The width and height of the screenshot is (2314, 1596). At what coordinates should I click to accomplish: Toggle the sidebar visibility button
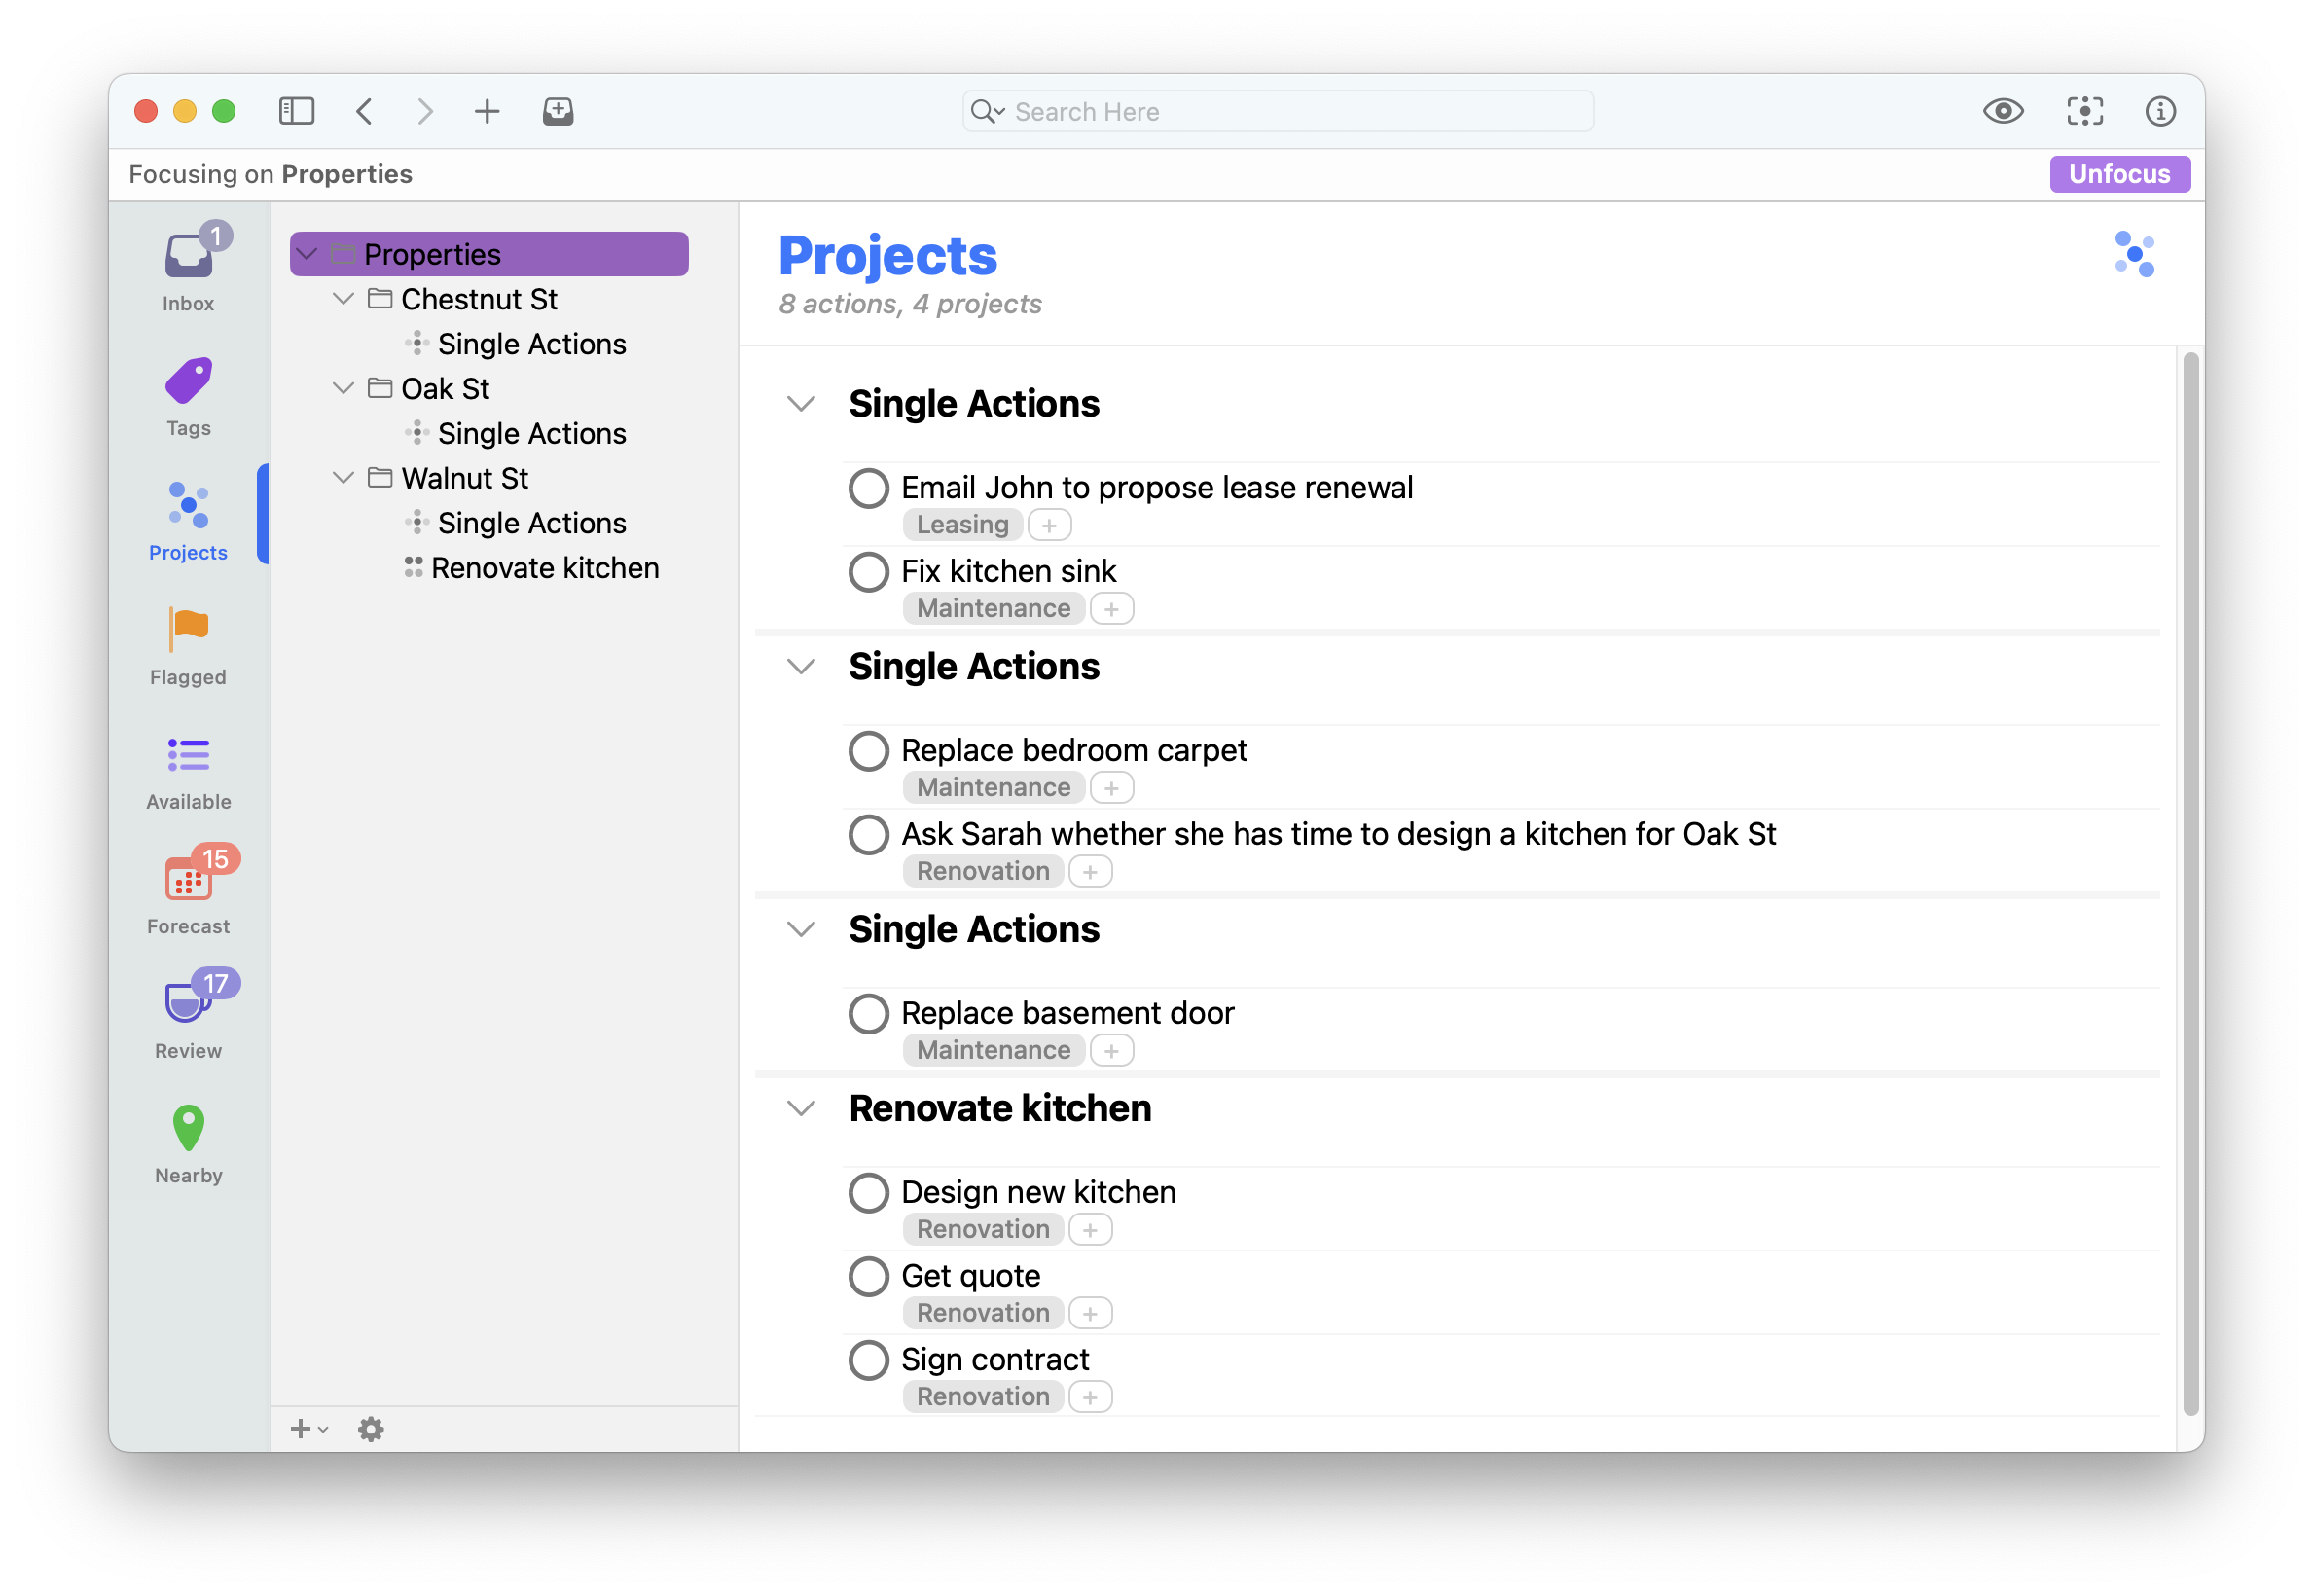296,111
